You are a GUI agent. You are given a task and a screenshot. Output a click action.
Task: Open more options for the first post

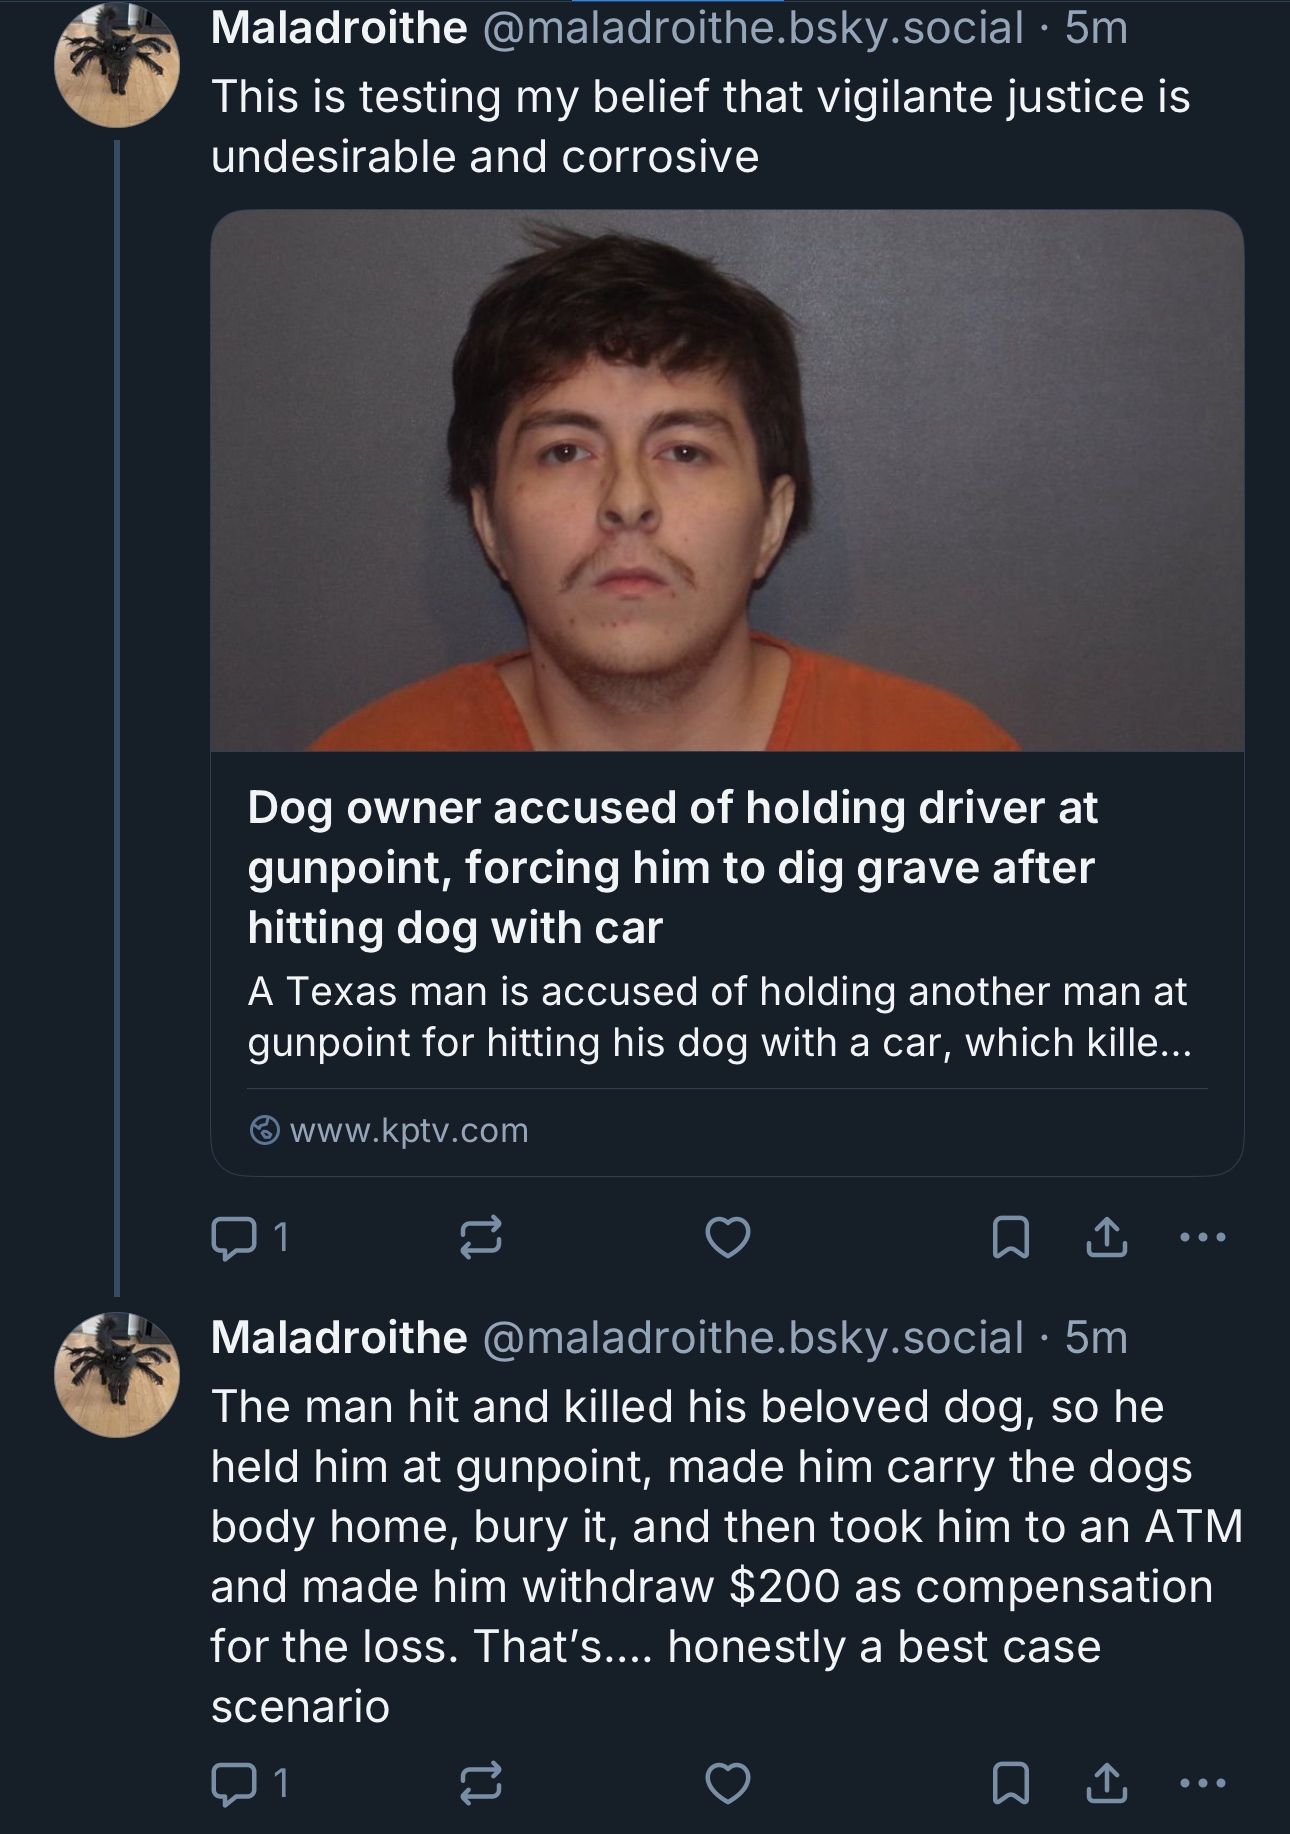[1202, 1238]
